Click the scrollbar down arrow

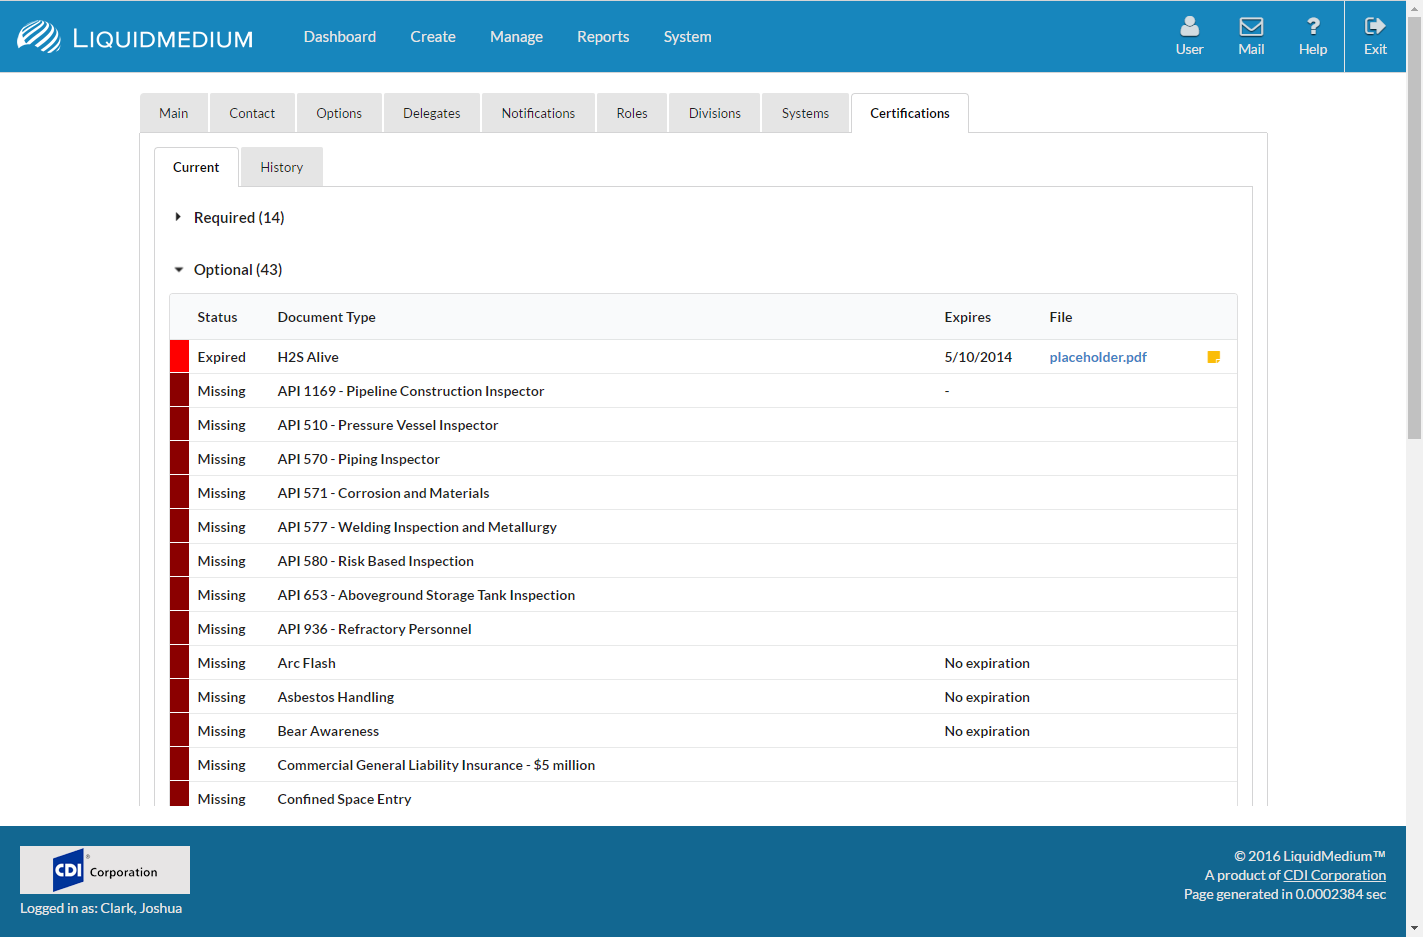click(1414, 928)
